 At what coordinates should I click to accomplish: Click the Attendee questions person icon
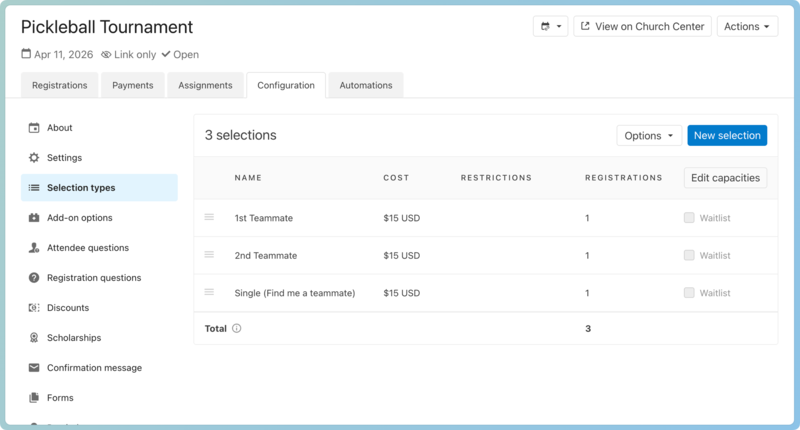[x=34, y=248]
